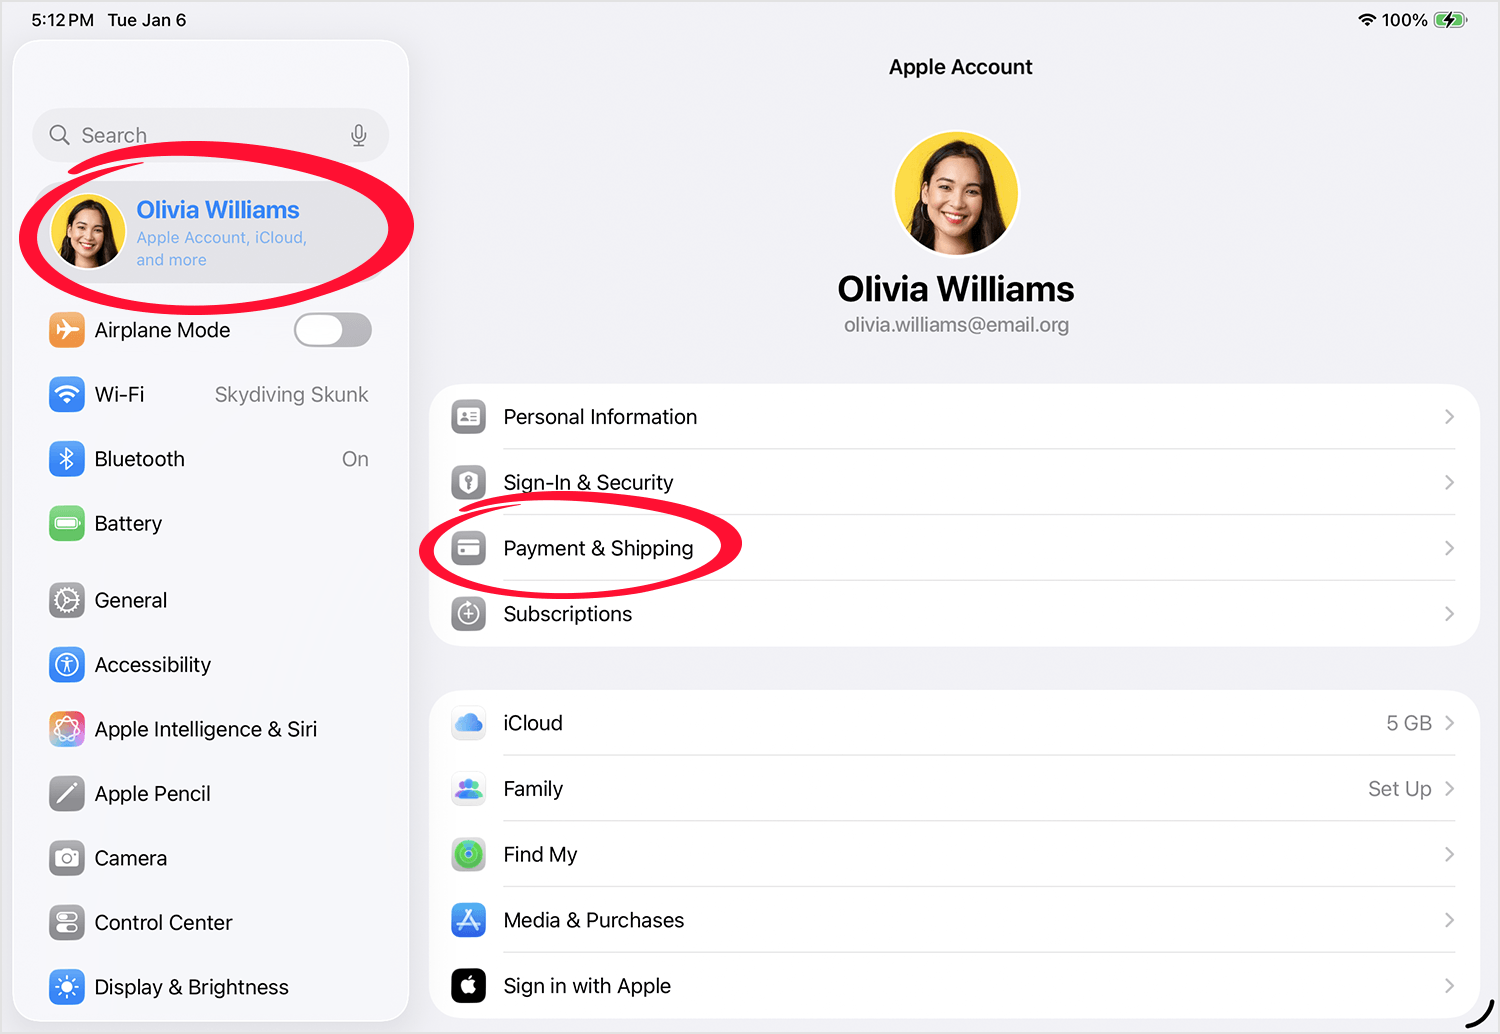Go to Apple Intelligence & Siri settings
This screenshot has width=1500, height=1034.
point(210,729)
